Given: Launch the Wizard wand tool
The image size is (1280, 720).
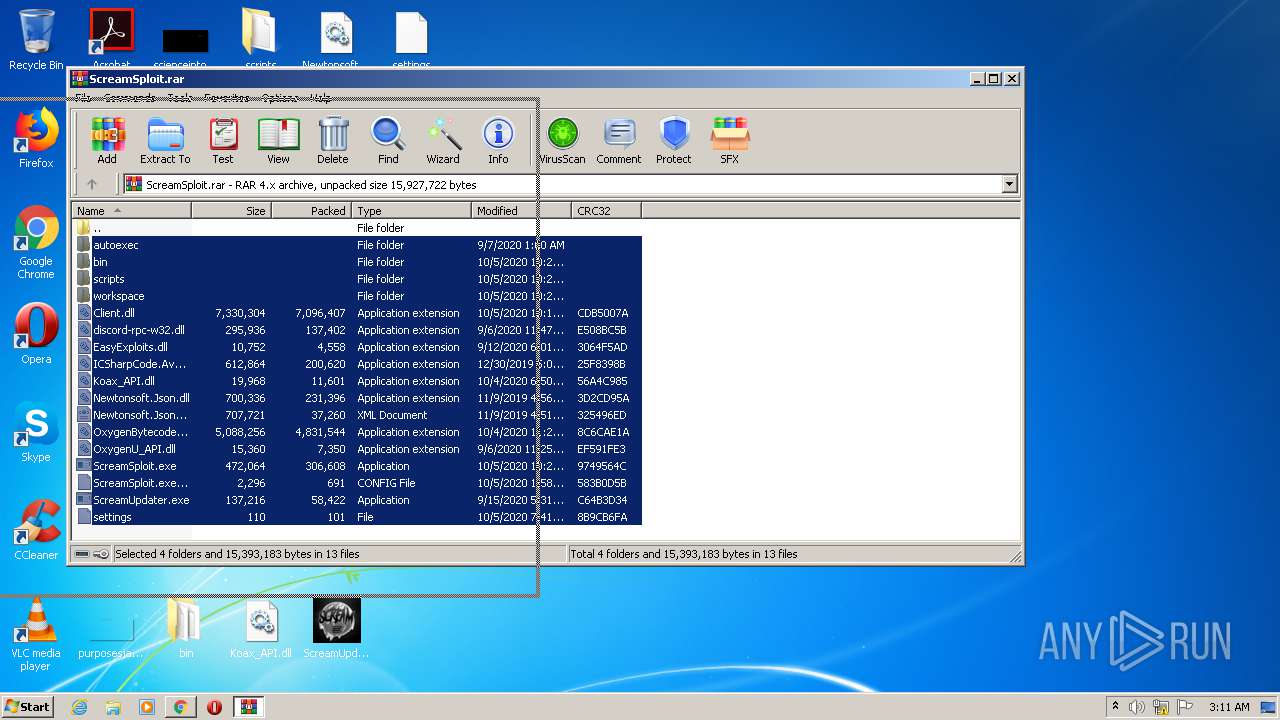Looking at the screenshot, I should point(443,140).
